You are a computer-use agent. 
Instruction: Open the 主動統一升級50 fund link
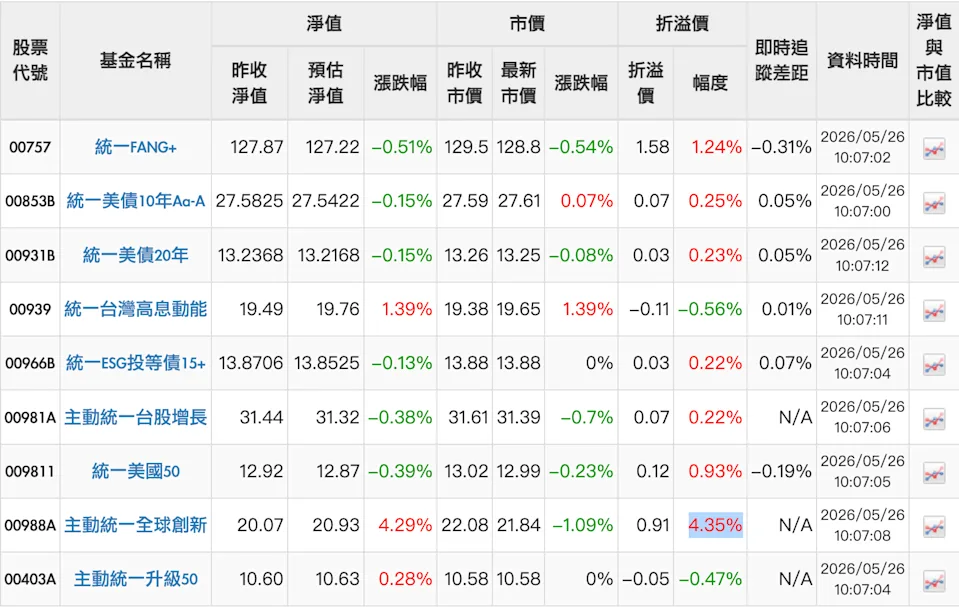(x=136, y=579)
